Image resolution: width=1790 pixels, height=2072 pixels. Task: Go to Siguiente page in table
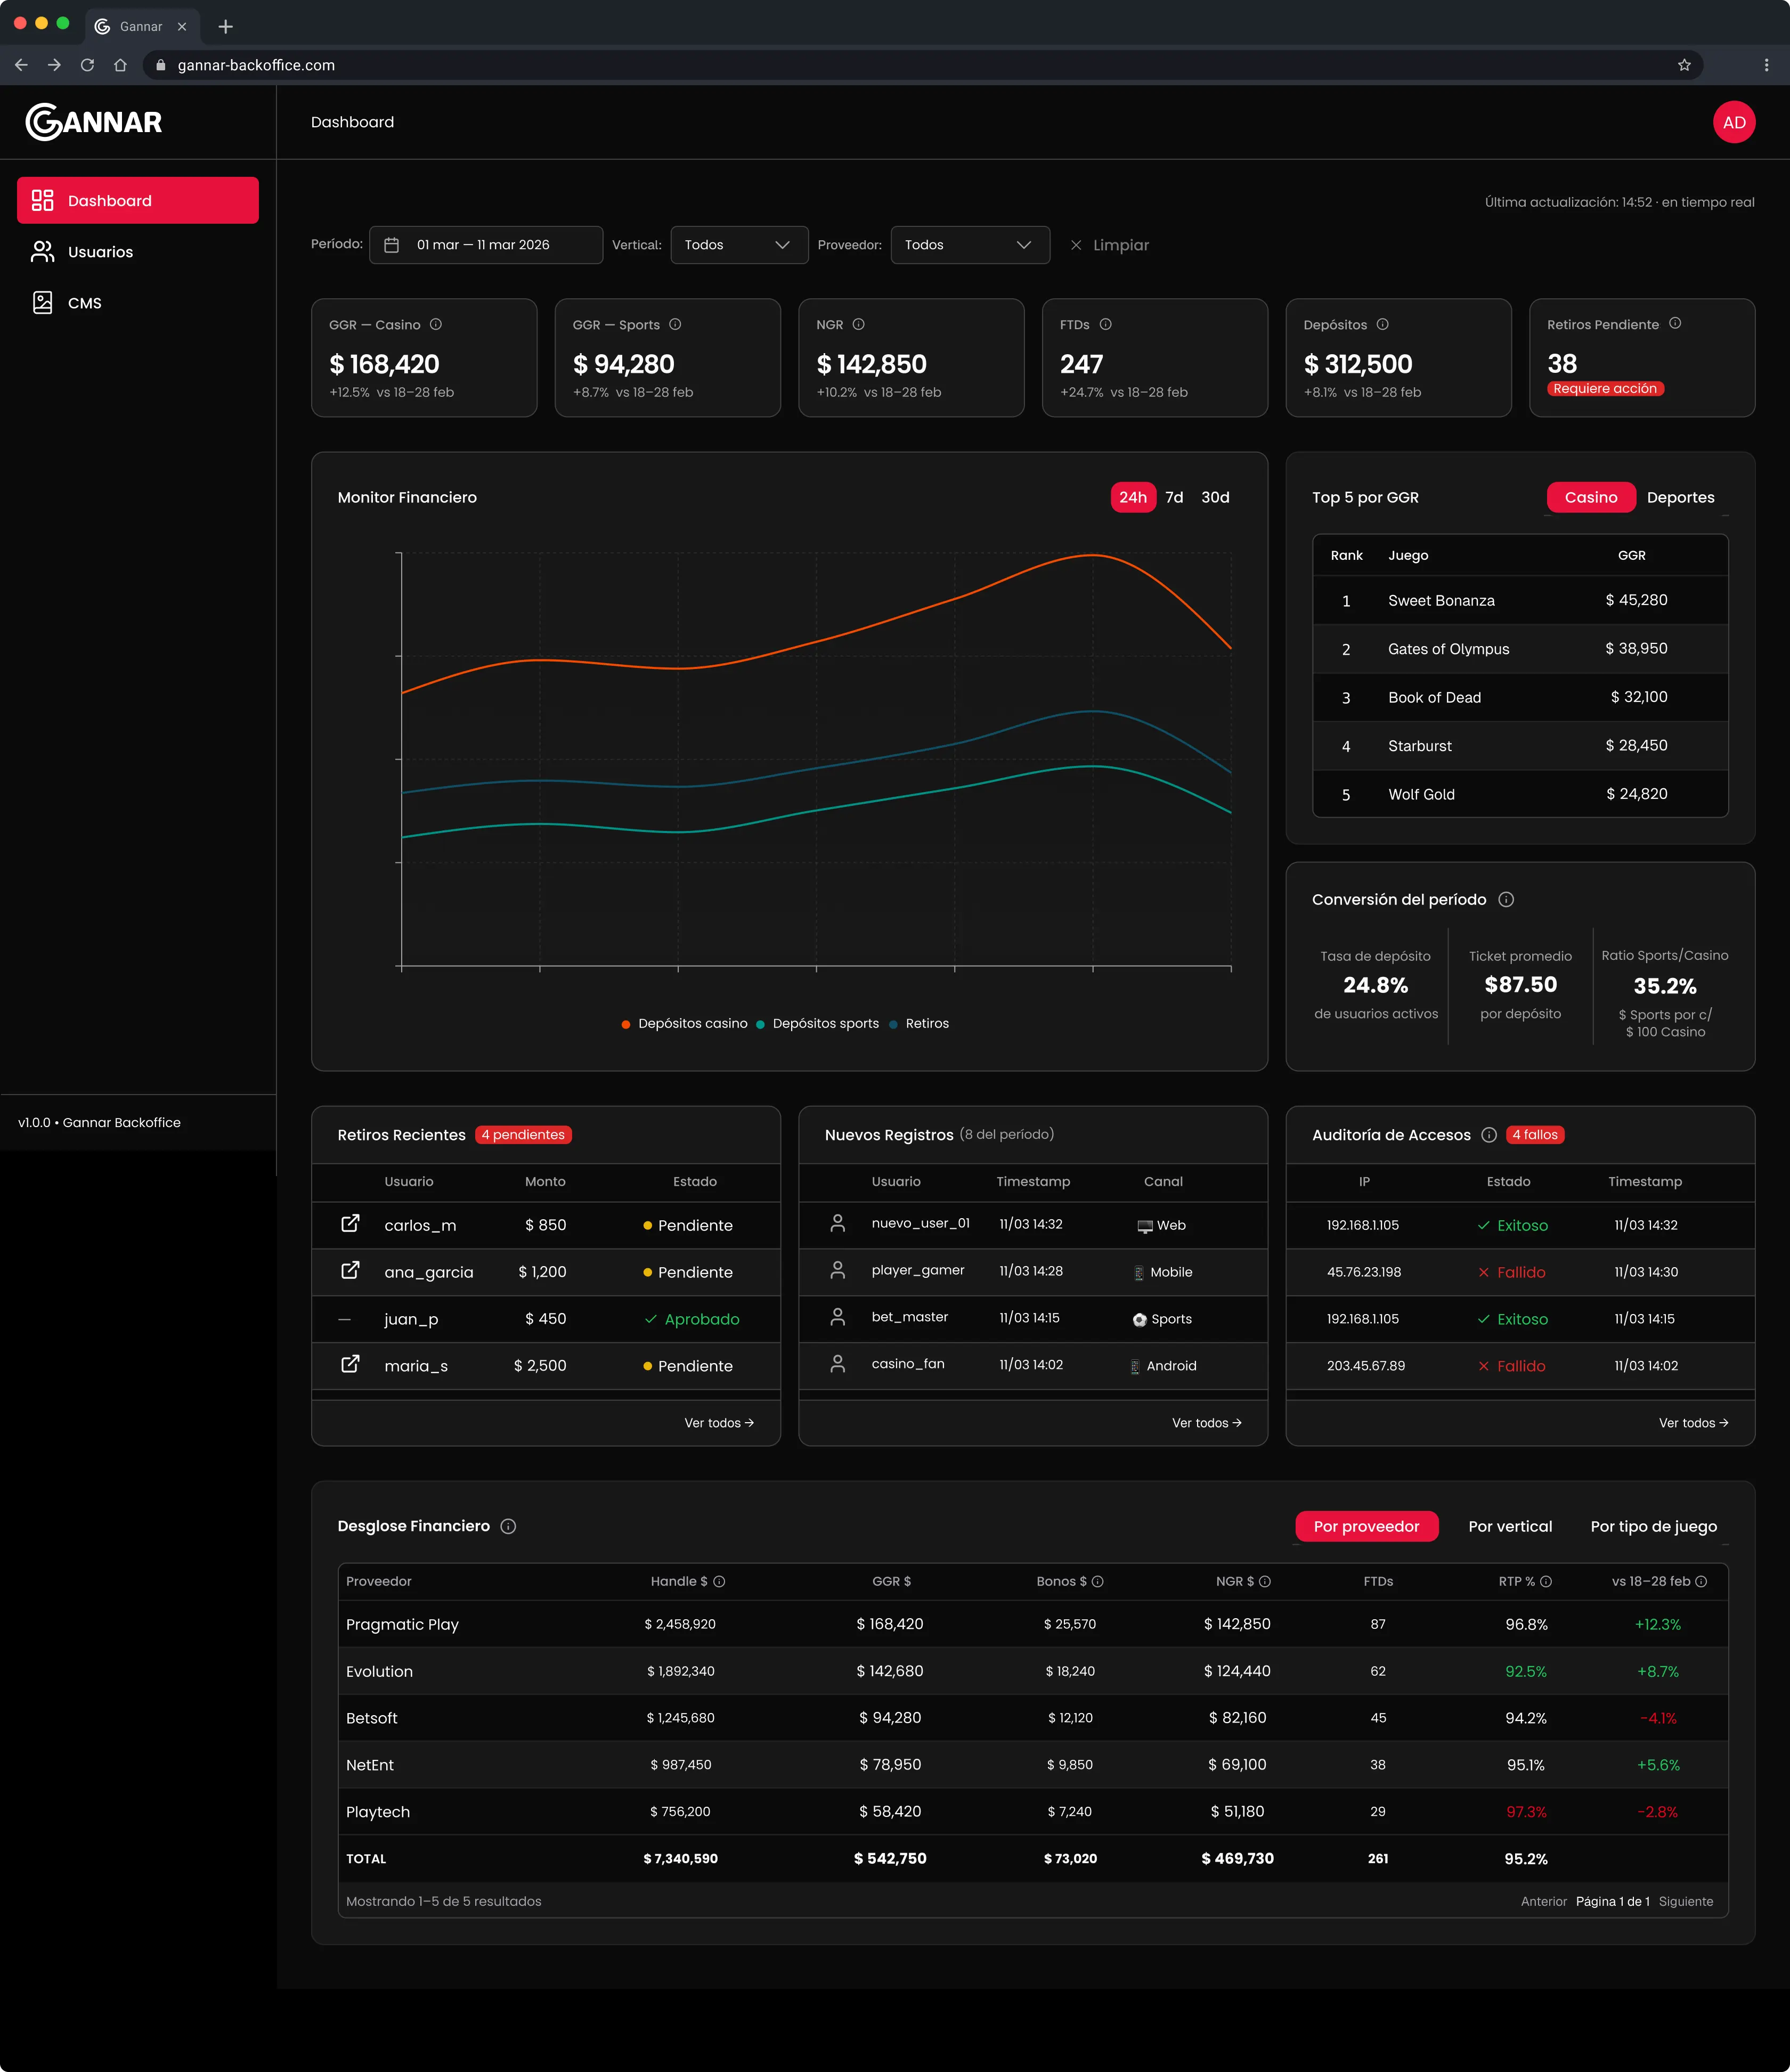point(1685,1901)
